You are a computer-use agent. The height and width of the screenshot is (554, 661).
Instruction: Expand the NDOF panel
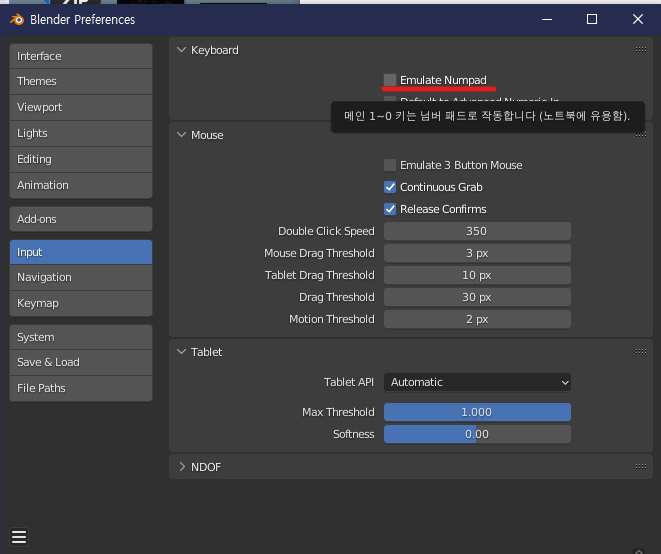(181, 467)
